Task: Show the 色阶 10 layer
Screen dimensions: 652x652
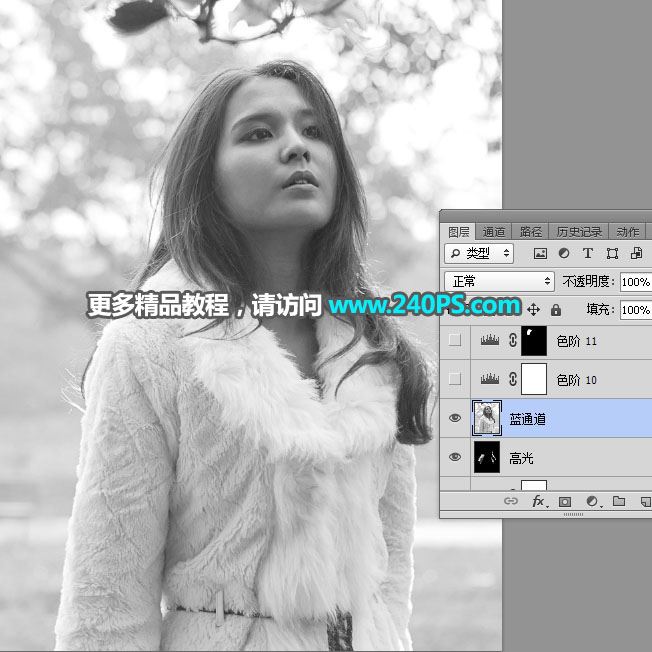Action: click(455, 380)
